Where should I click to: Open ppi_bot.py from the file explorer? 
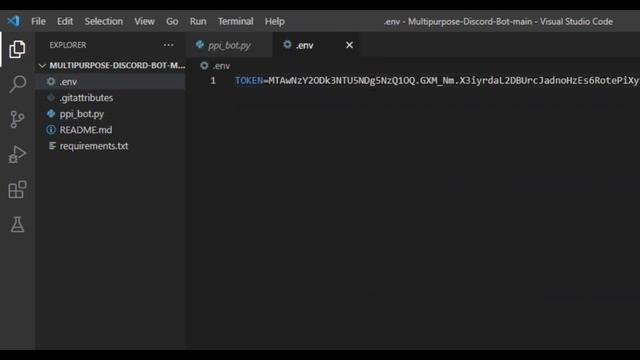(x=111, y=114)
